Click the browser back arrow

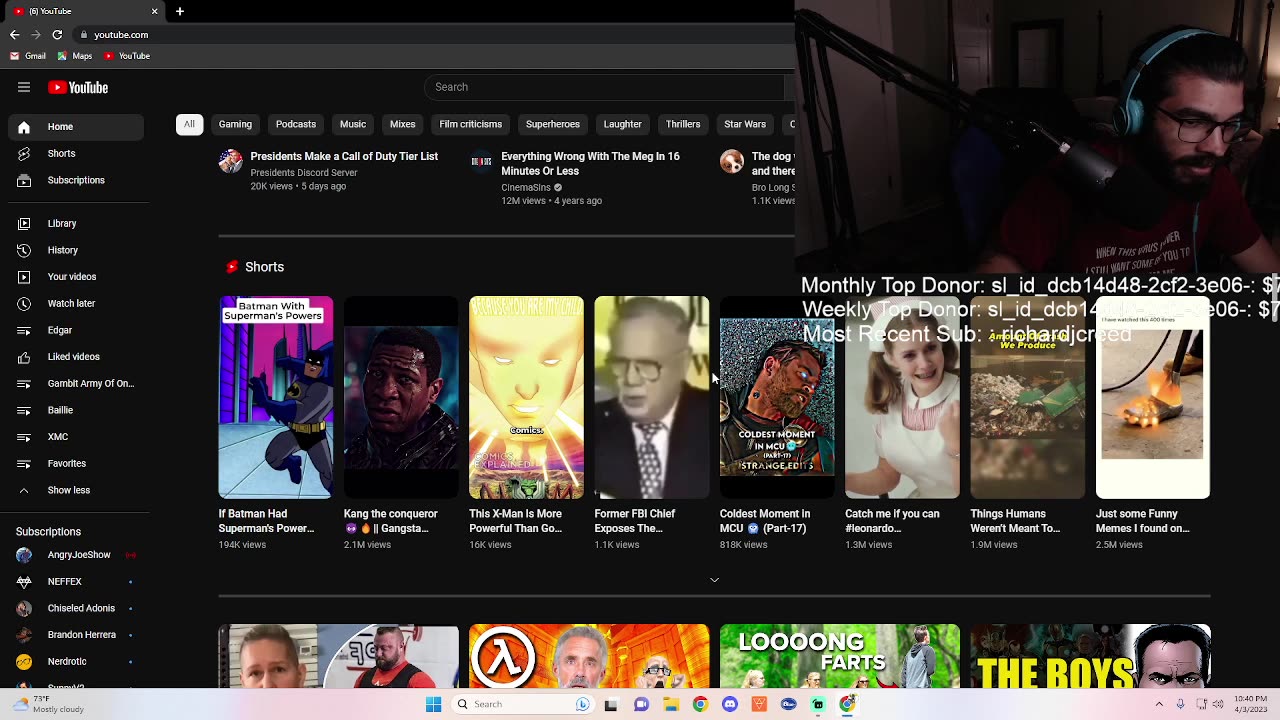(x=14, y=35)
